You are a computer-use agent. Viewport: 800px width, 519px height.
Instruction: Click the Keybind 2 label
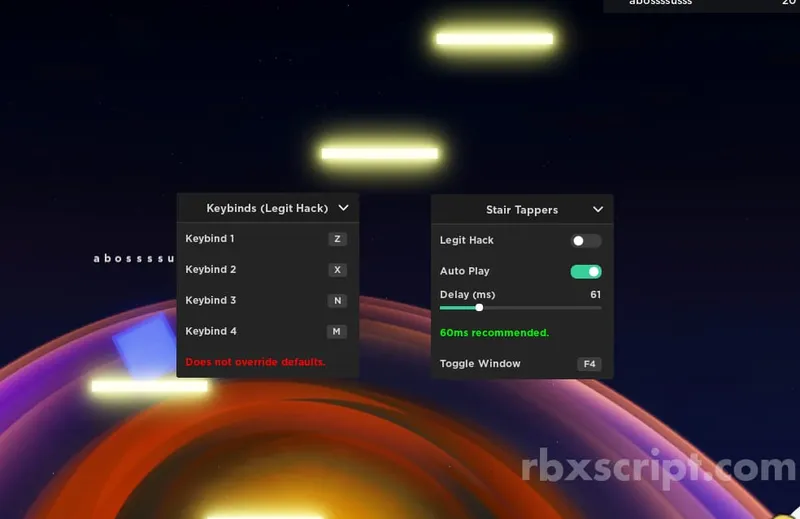pyautogui.click(x=211, y=269)
